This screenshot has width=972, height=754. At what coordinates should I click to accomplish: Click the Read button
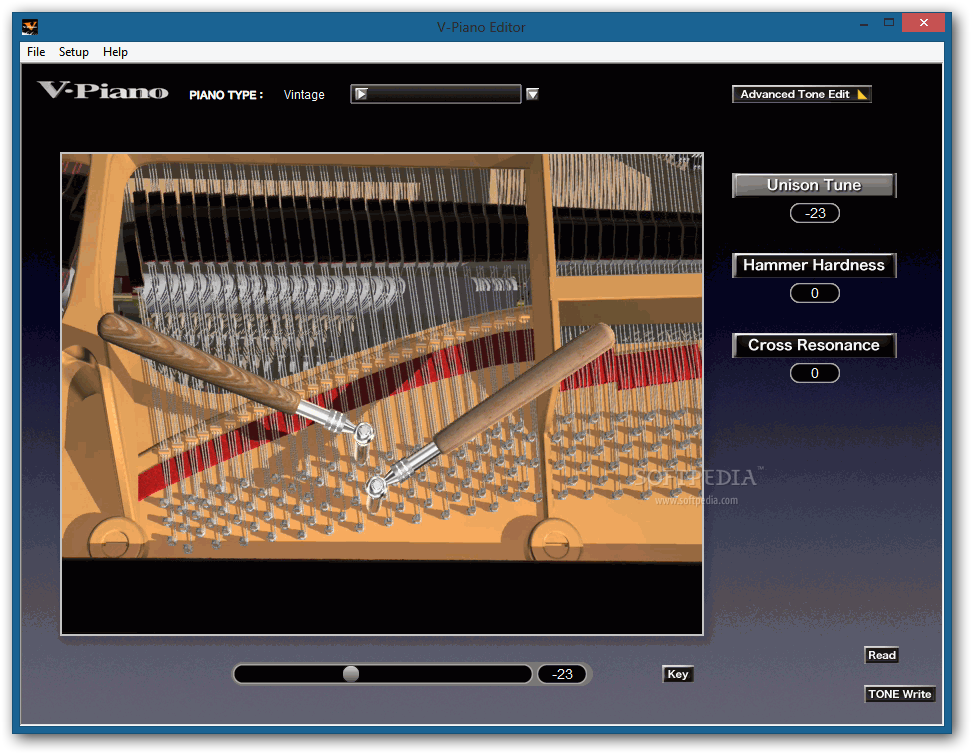coord(881,655)
